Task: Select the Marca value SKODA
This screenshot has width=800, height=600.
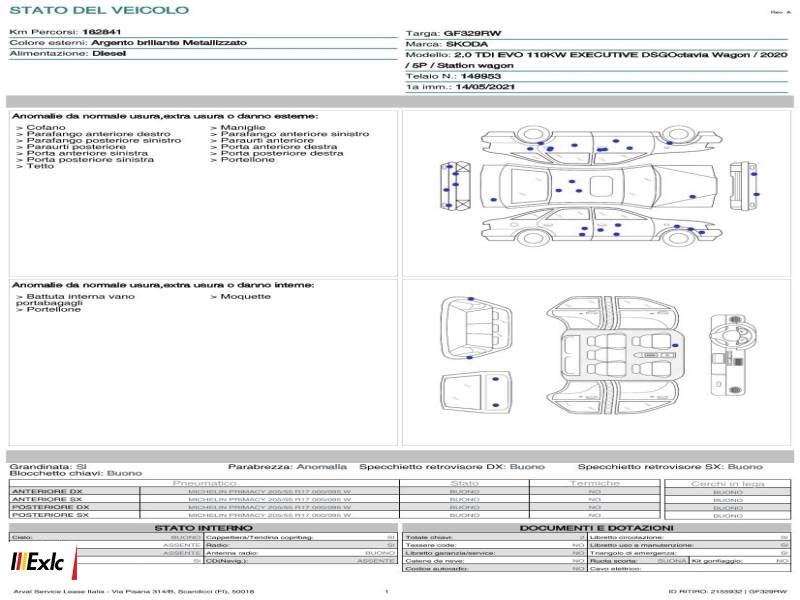Action: (467, 44)
